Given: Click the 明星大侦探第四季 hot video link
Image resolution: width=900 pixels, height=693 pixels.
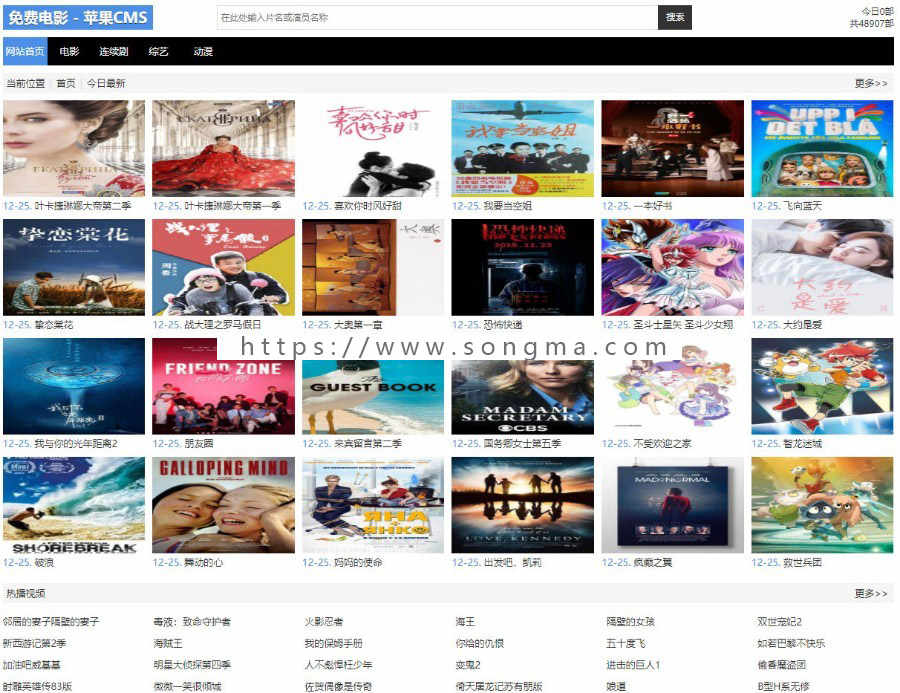Looking at the screenshot, I should pyautogui.click(x=192, y=665).
